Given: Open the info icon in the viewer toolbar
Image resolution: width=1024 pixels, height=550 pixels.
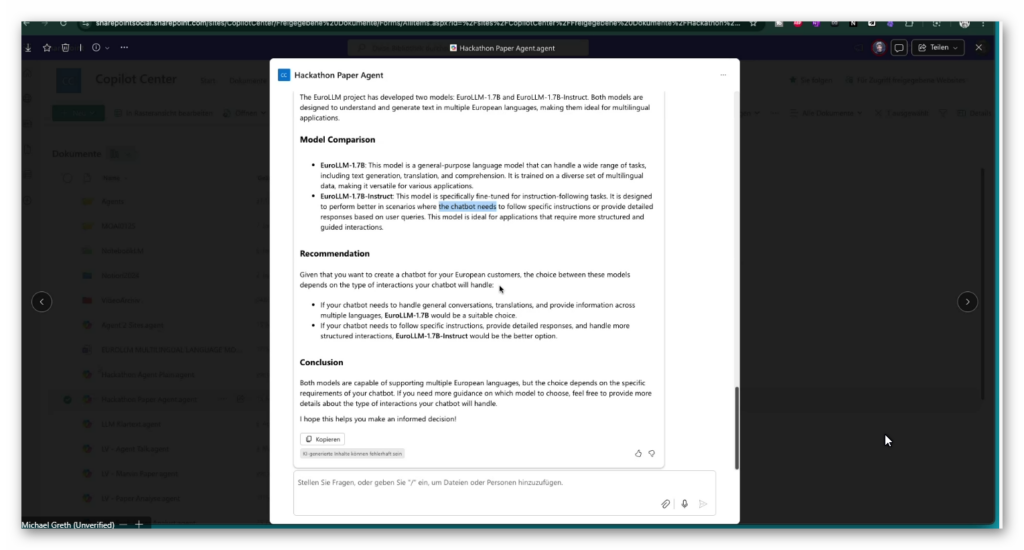Looking at the screenshot, I should point(96,48).
